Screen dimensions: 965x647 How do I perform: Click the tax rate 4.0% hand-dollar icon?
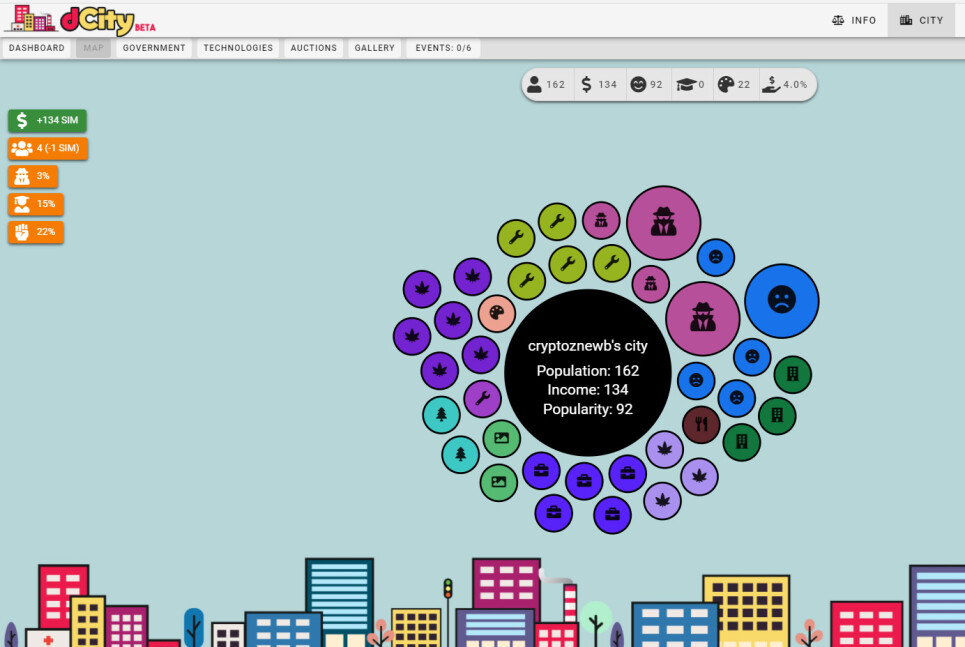(x=771, y=84)
